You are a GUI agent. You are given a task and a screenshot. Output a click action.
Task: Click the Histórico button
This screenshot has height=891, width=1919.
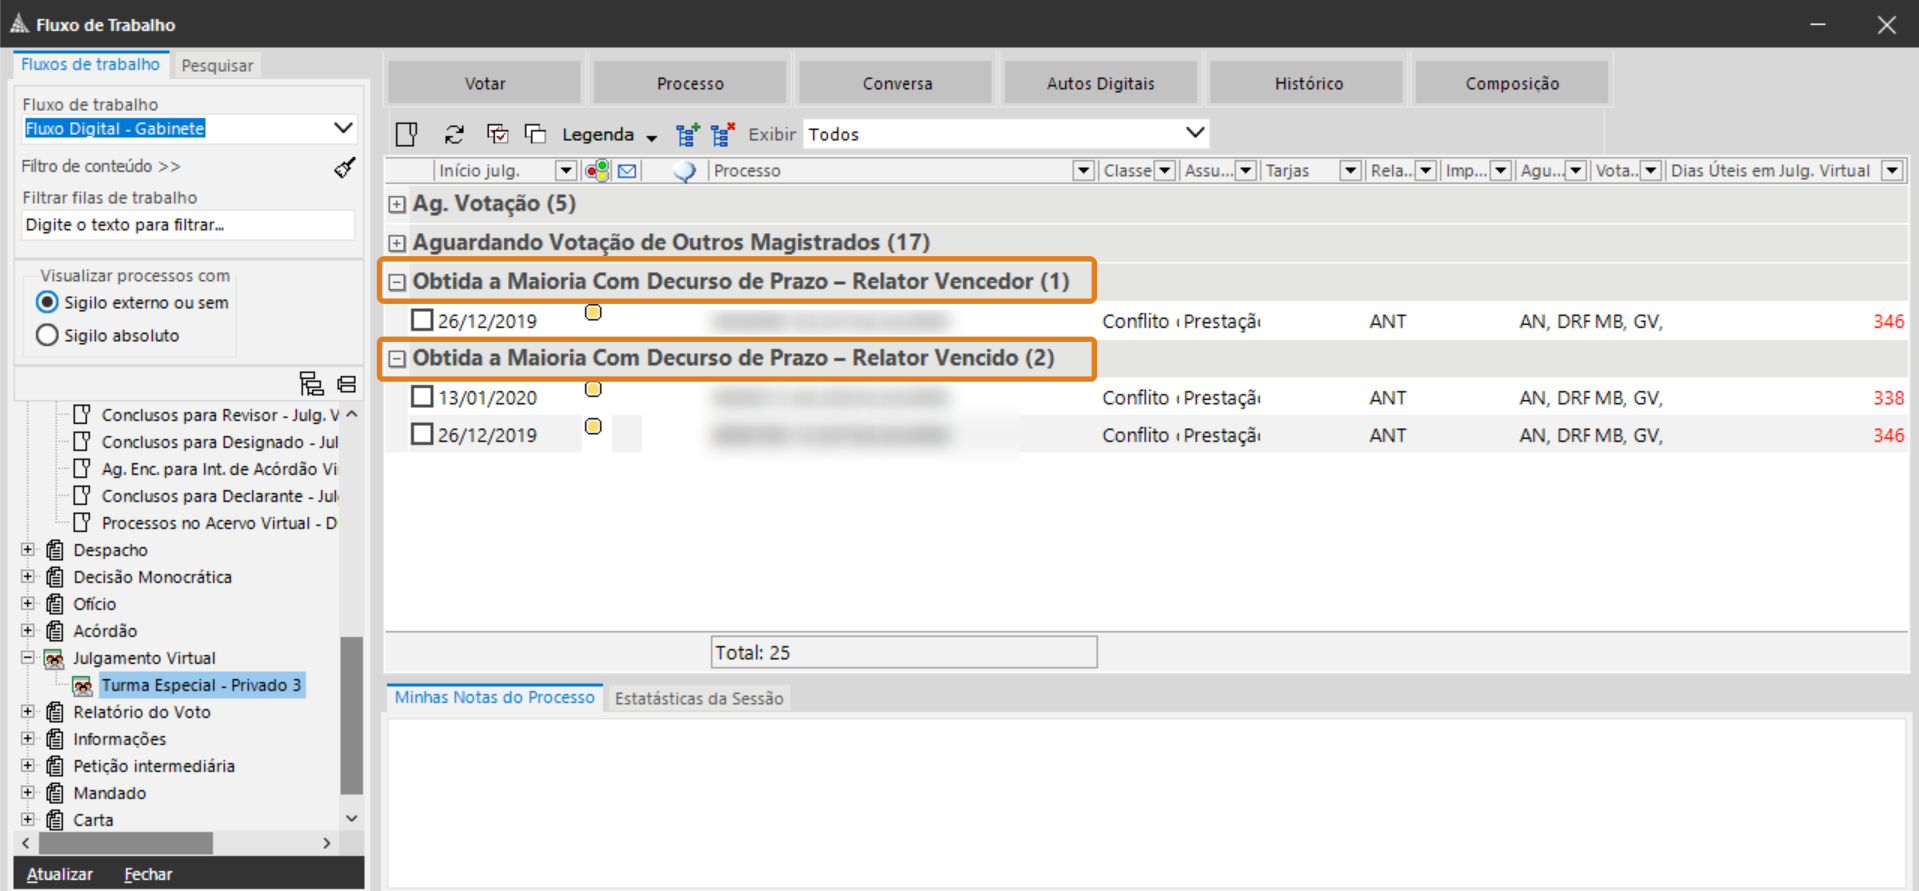tap(1308, 83)
